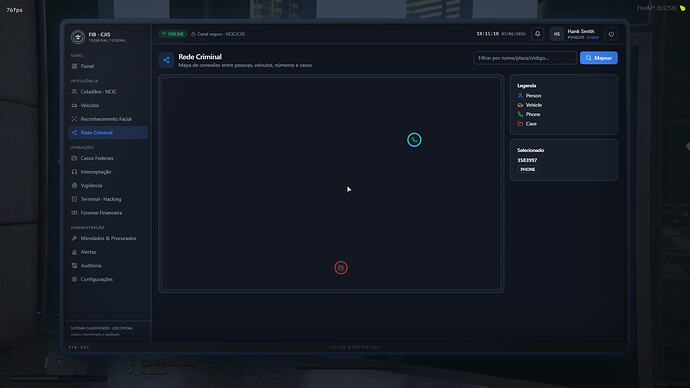Navigate to Interceptação
The height and width of the screenshot is (388, 690).
coord(108,172)
